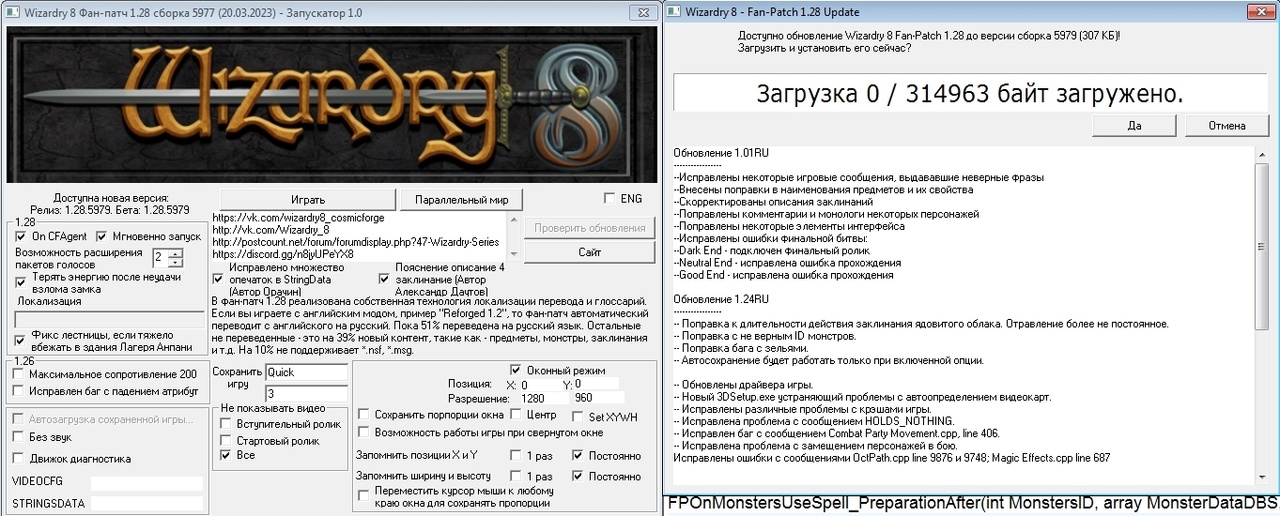Enable the Центр checkbox
The width and height of the screenshot is (1280, 516).
click(516, 414)
